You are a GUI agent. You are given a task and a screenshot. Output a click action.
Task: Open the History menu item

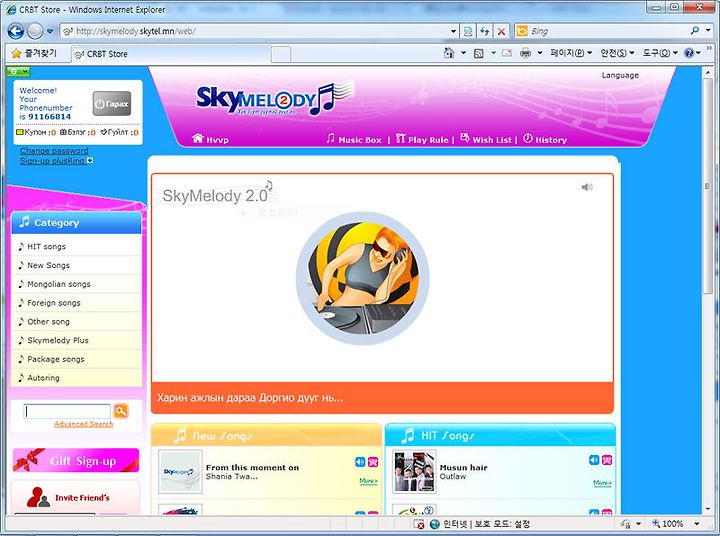point(545,139)
